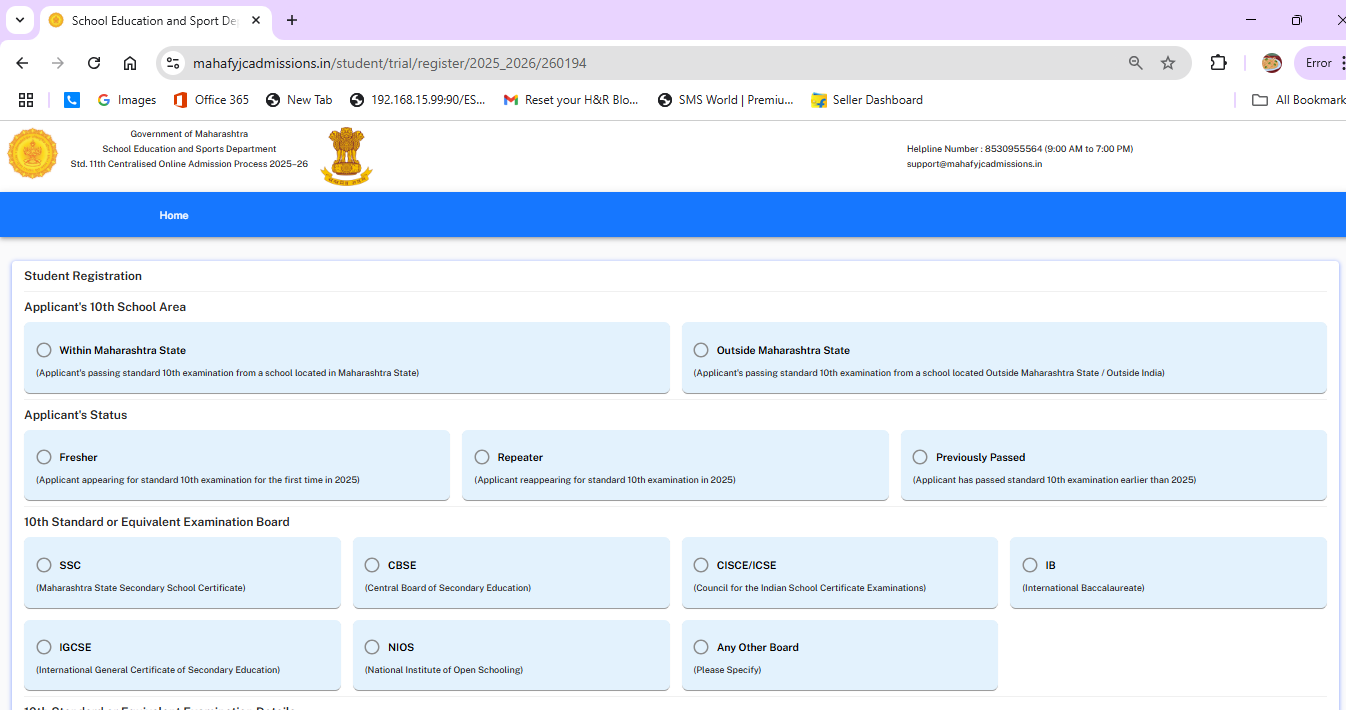Select CBSE board option

(x=372, y=565)
